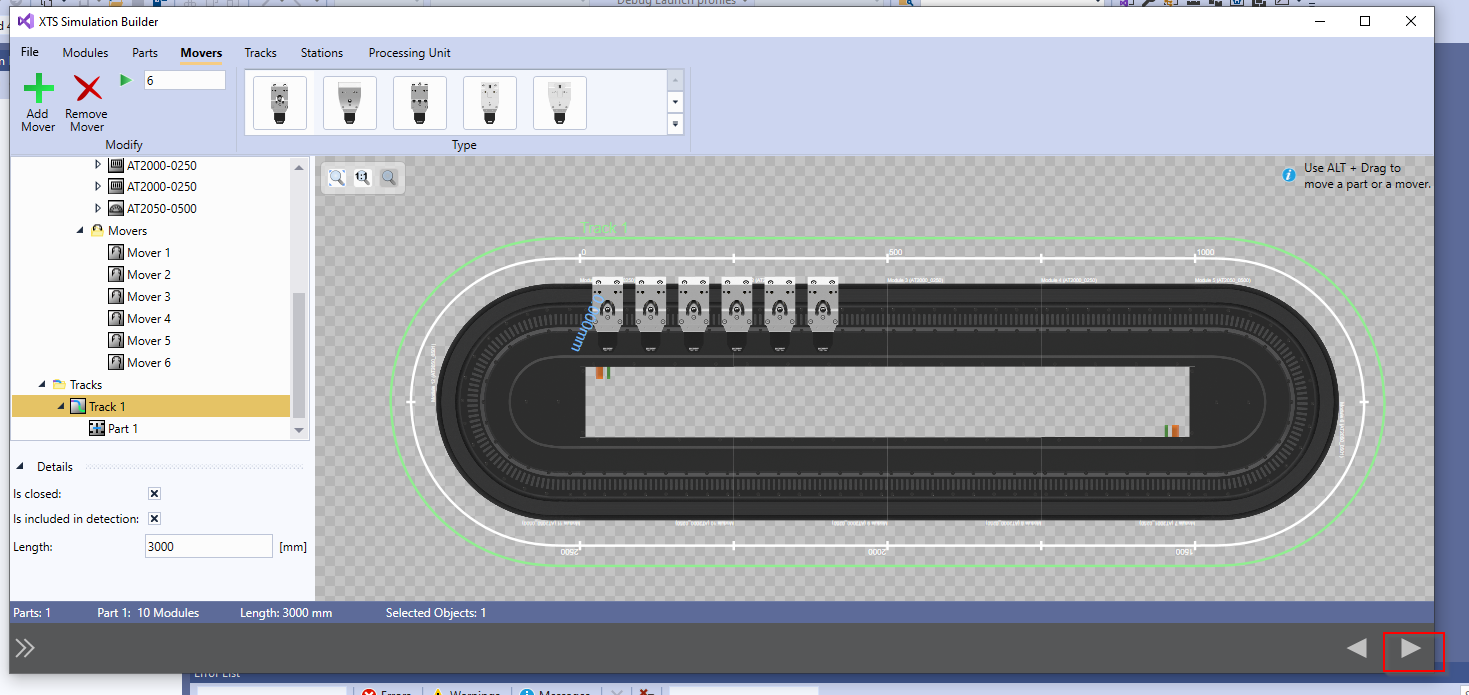
Task: Click the double-chevron expand icon at bottom left
Action: coord(25,648)
